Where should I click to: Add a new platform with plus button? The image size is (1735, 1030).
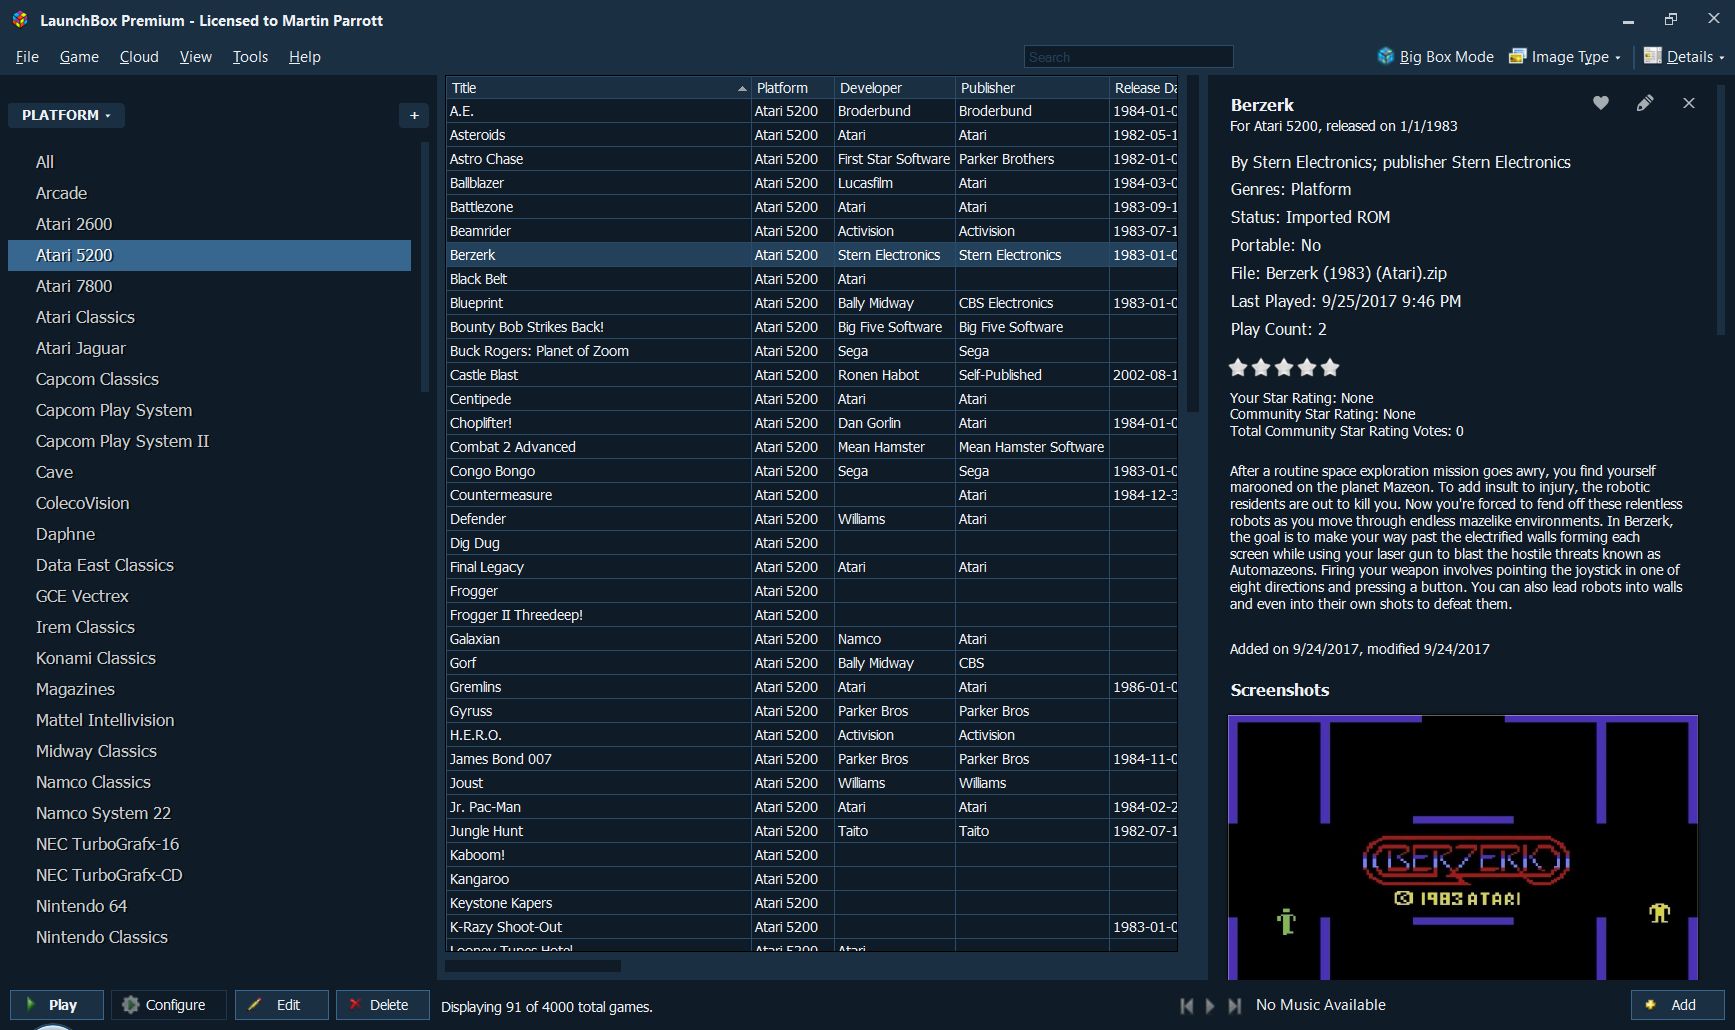[x=414, y=115]
